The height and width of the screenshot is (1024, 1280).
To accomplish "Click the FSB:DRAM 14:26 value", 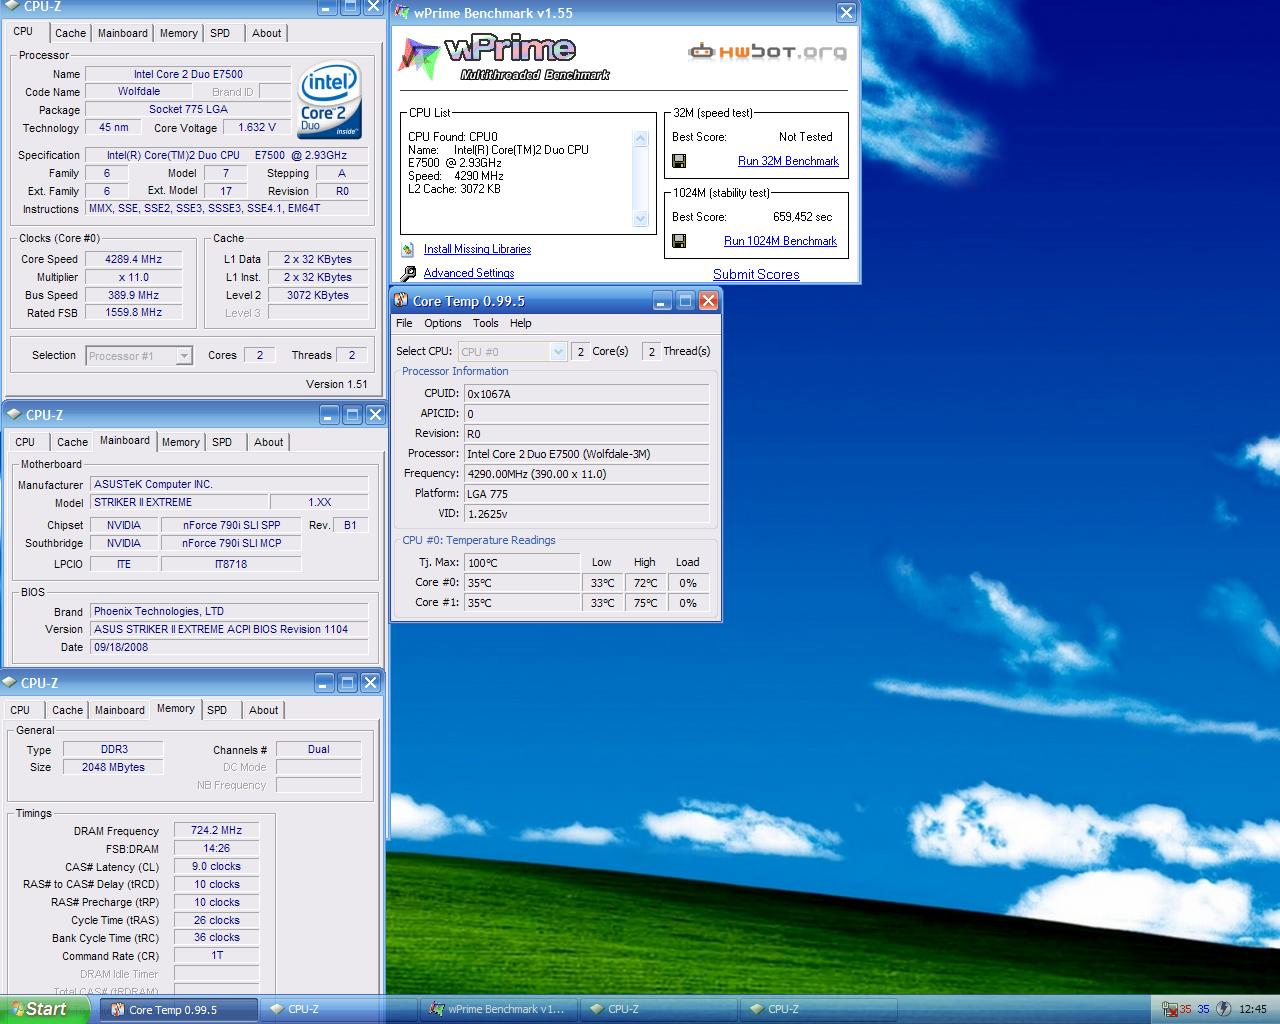I will point(217,848).
